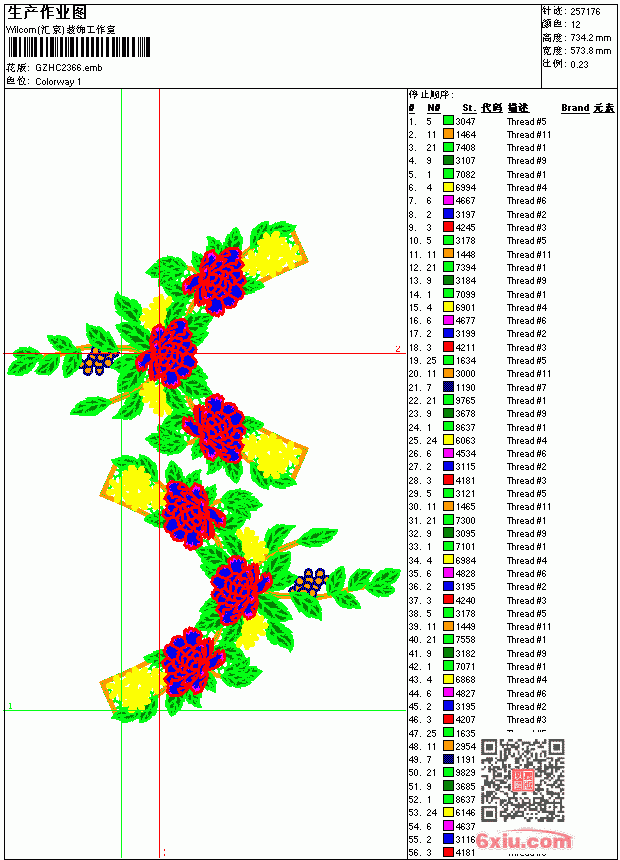Click the barcode under the Wilcom header
The image size is (620, 860).
click(78, 47)
